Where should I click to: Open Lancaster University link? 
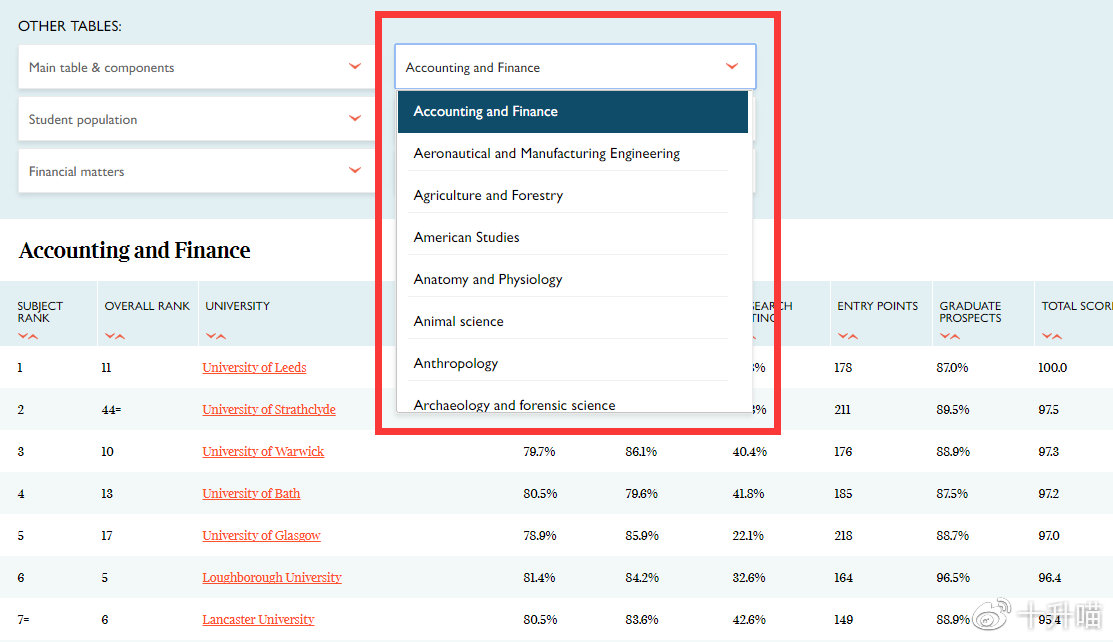(x=258, y=619)
